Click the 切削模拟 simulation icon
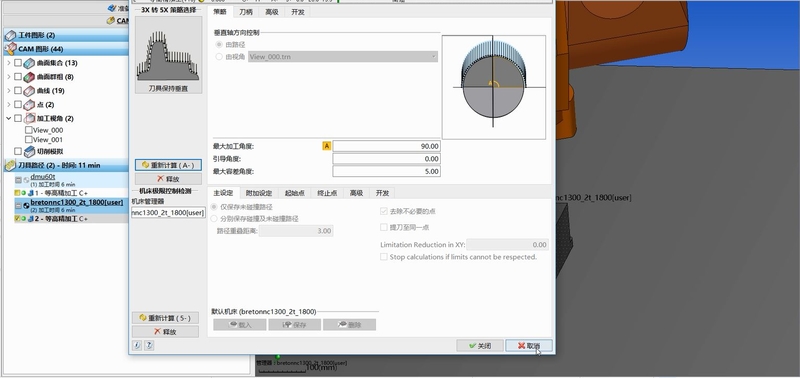 pyautogui.click(x=29, y=151)
